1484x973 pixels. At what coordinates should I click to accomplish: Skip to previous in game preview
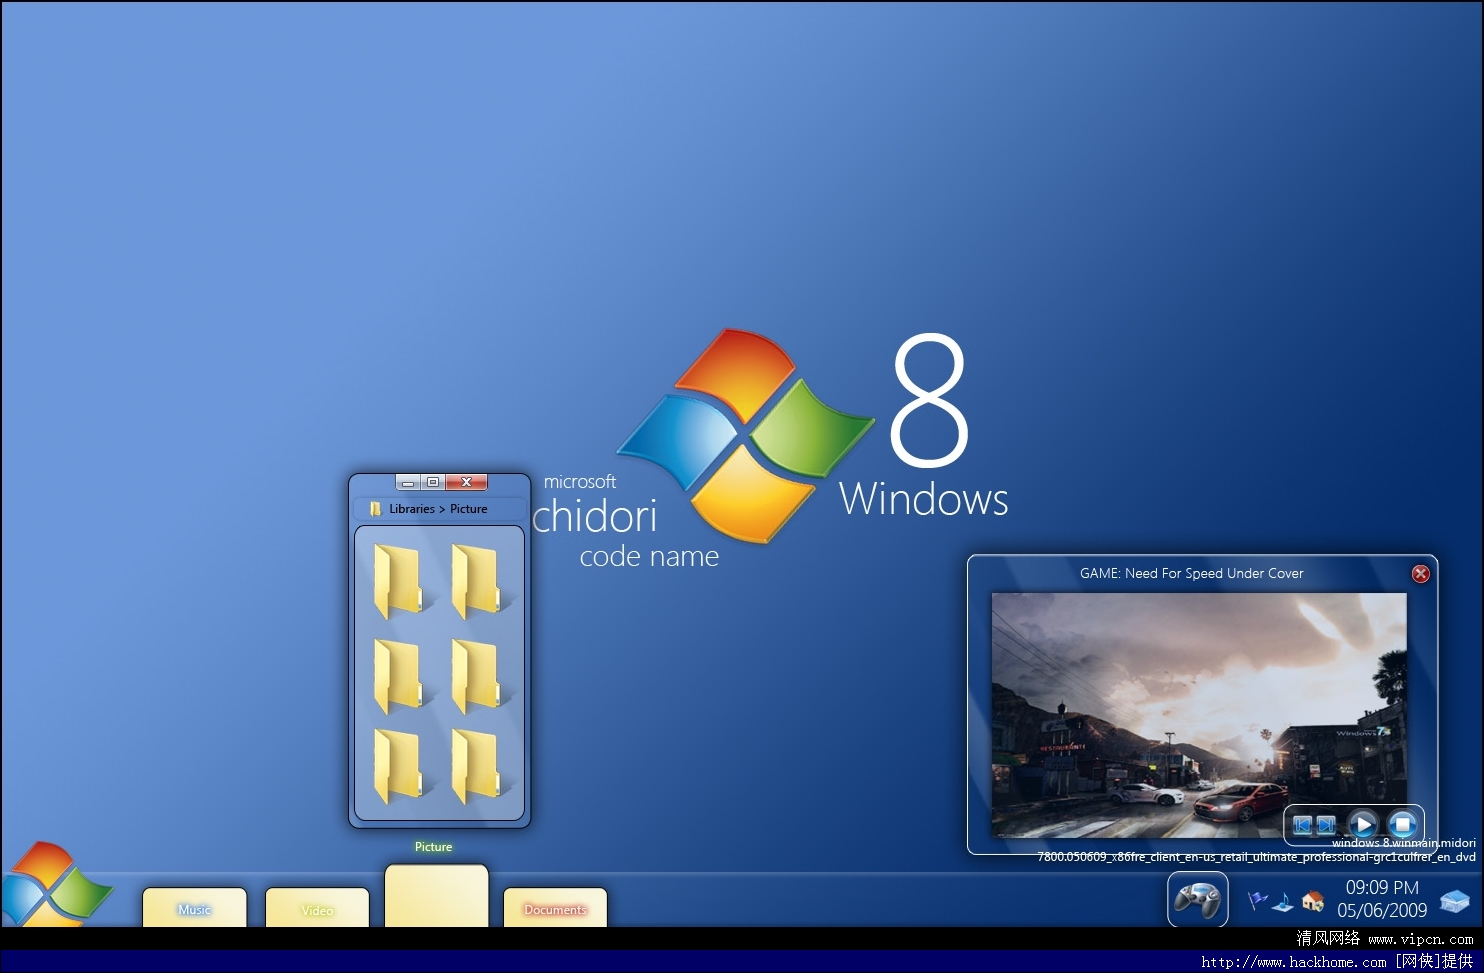coord(1302,825)
